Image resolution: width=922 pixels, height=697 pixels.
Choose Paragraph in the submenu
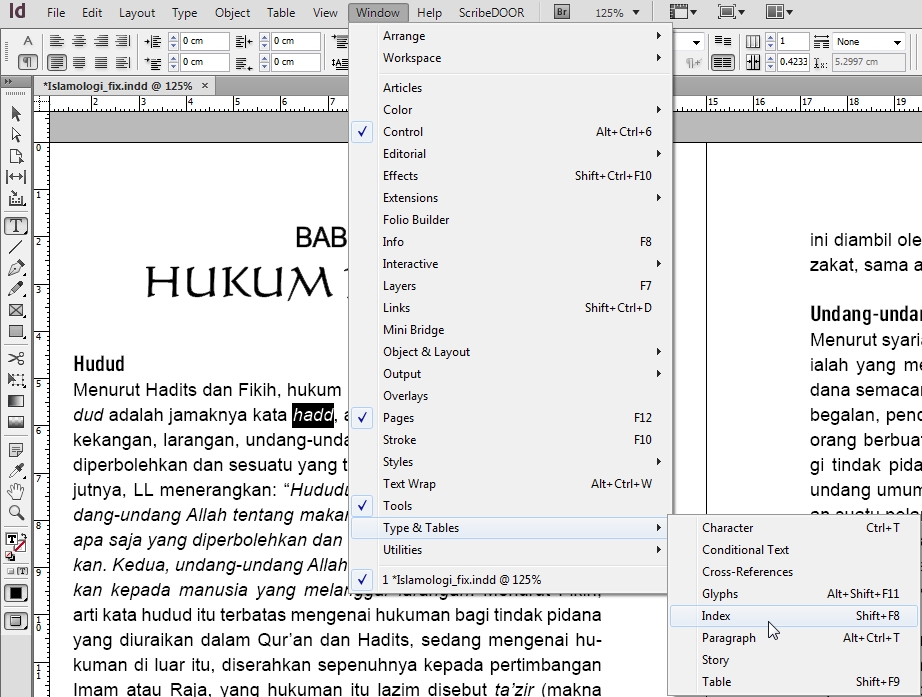793,638
